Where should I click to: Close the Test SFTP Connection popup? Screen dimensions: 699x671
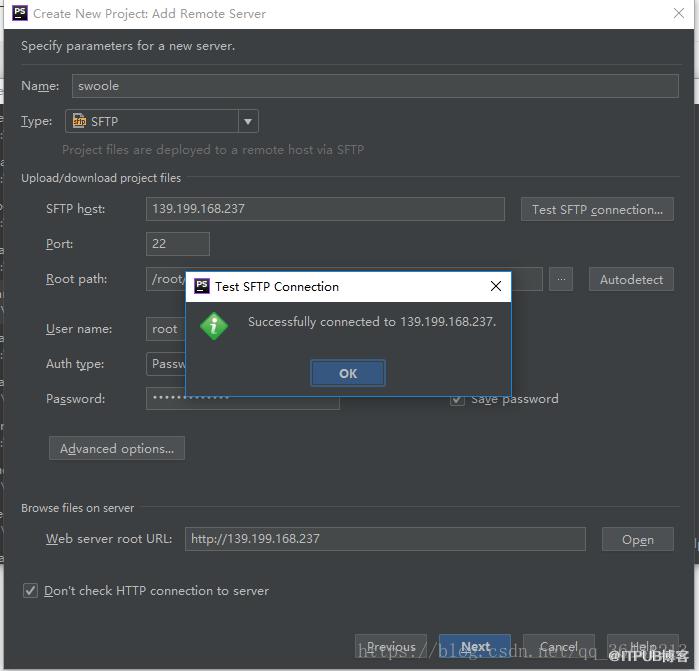[x=496, y=286]
